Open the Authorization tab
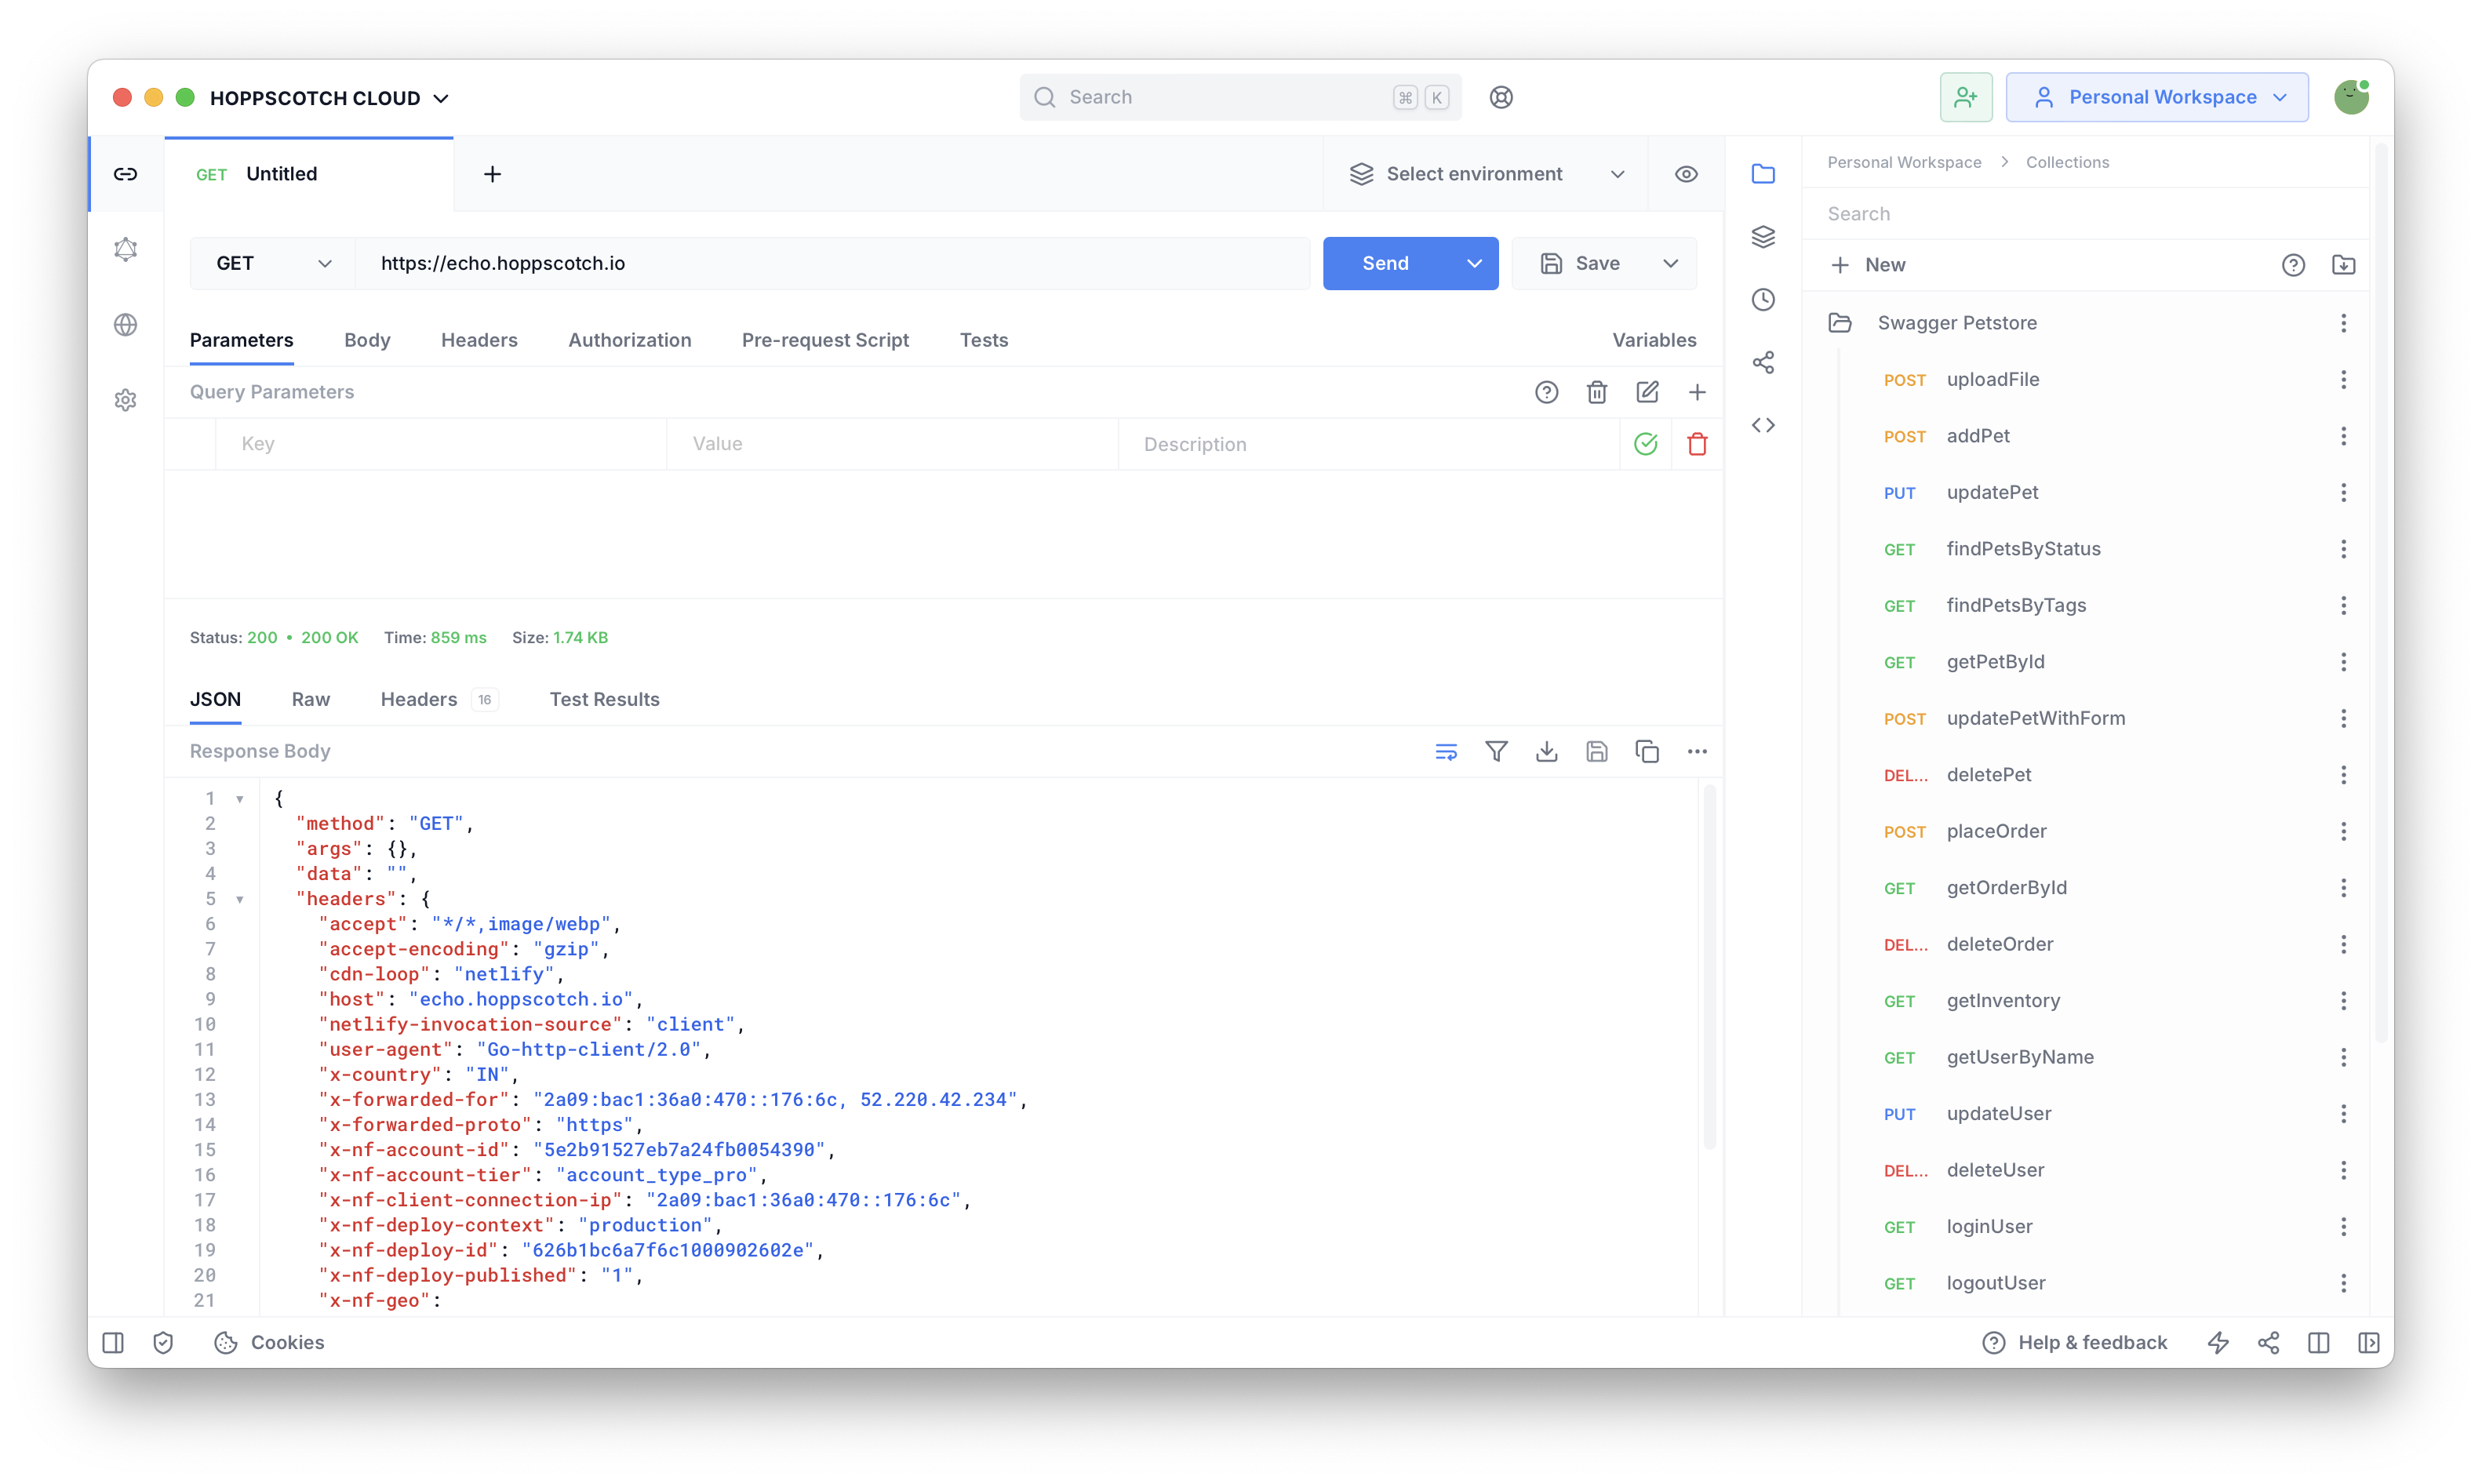Viewport: 2482px width, 1484px height. coord(629,340)
